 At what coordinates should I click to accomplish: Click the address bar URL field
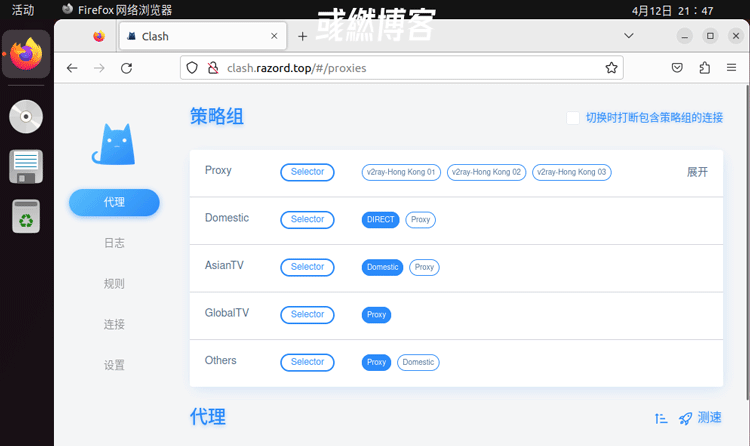pyautogui.click(x=400, y=68)
